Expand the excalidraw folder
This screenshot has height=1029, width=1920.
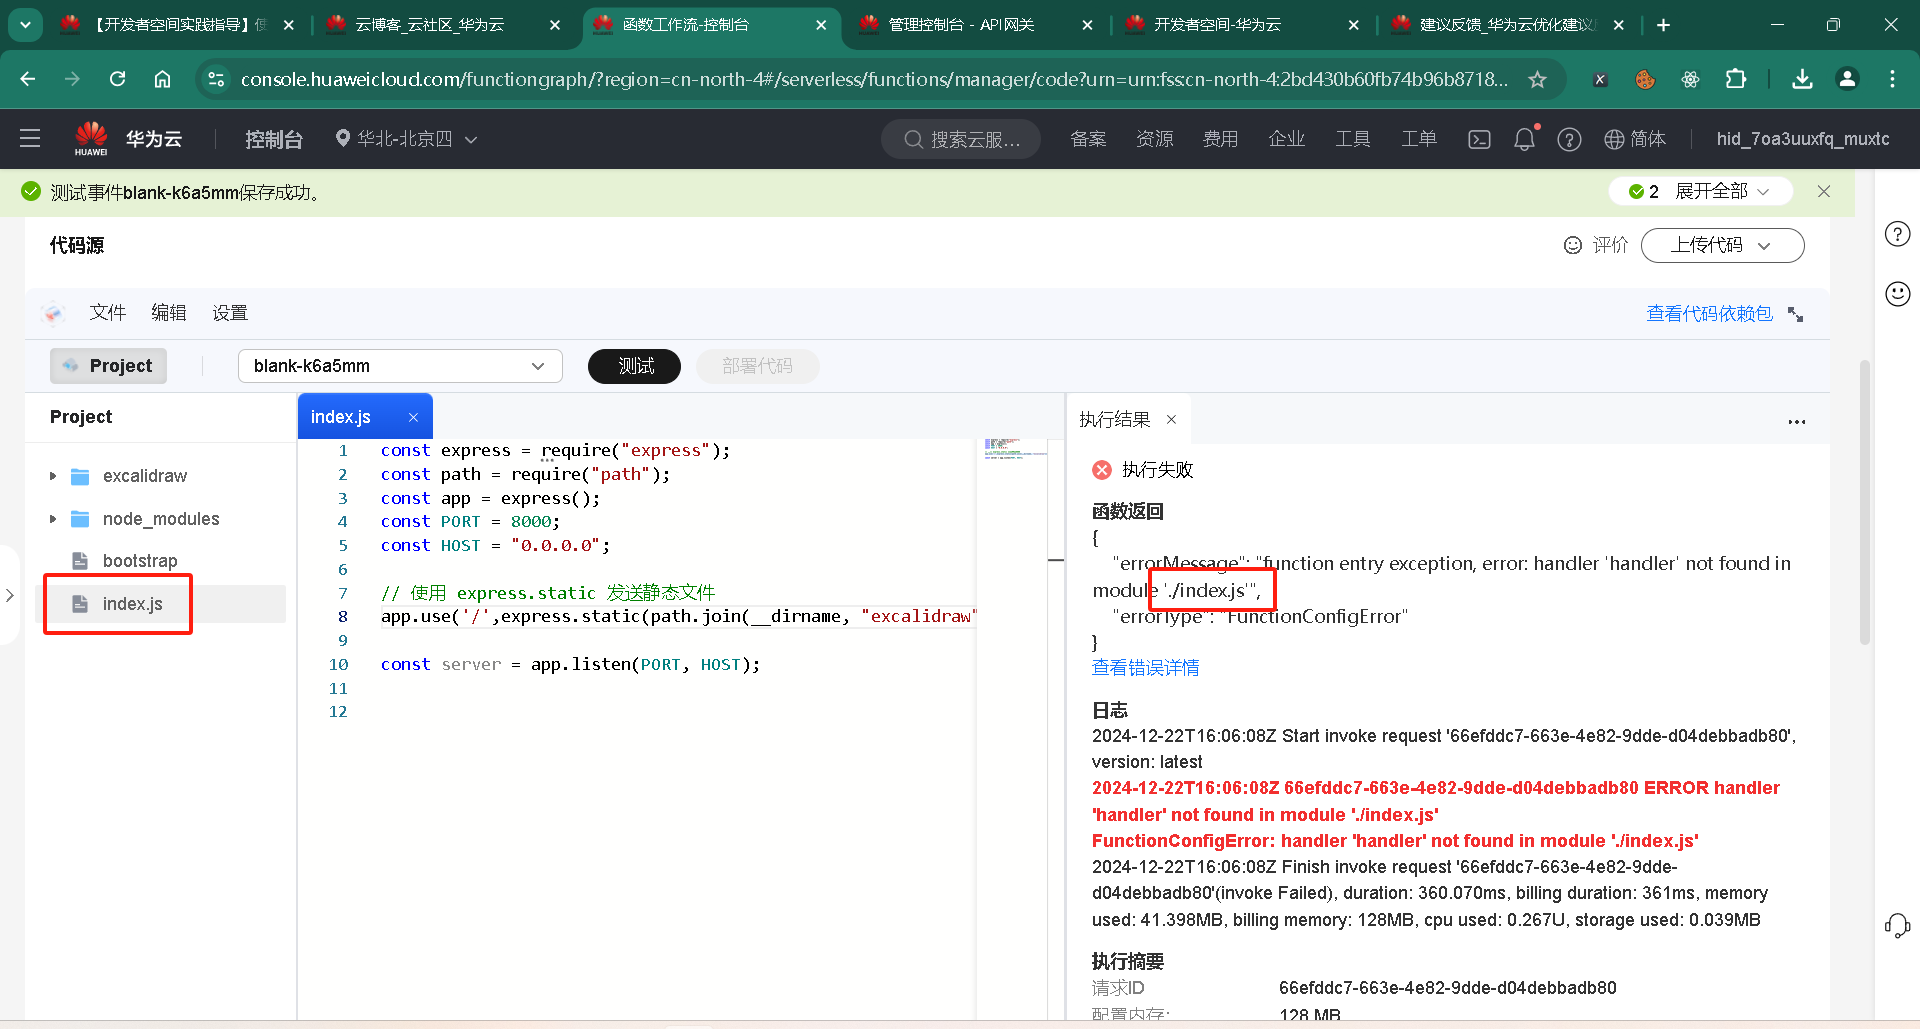click(x=53, y=476)
